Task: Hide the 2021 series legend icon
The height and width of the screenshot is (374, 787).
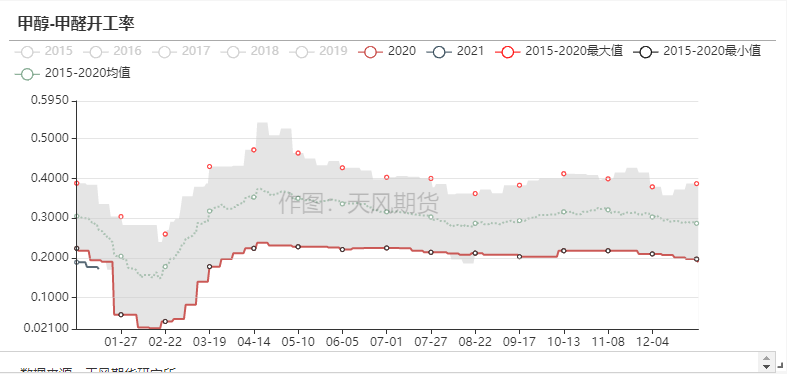Action: [x=439, y=52]
